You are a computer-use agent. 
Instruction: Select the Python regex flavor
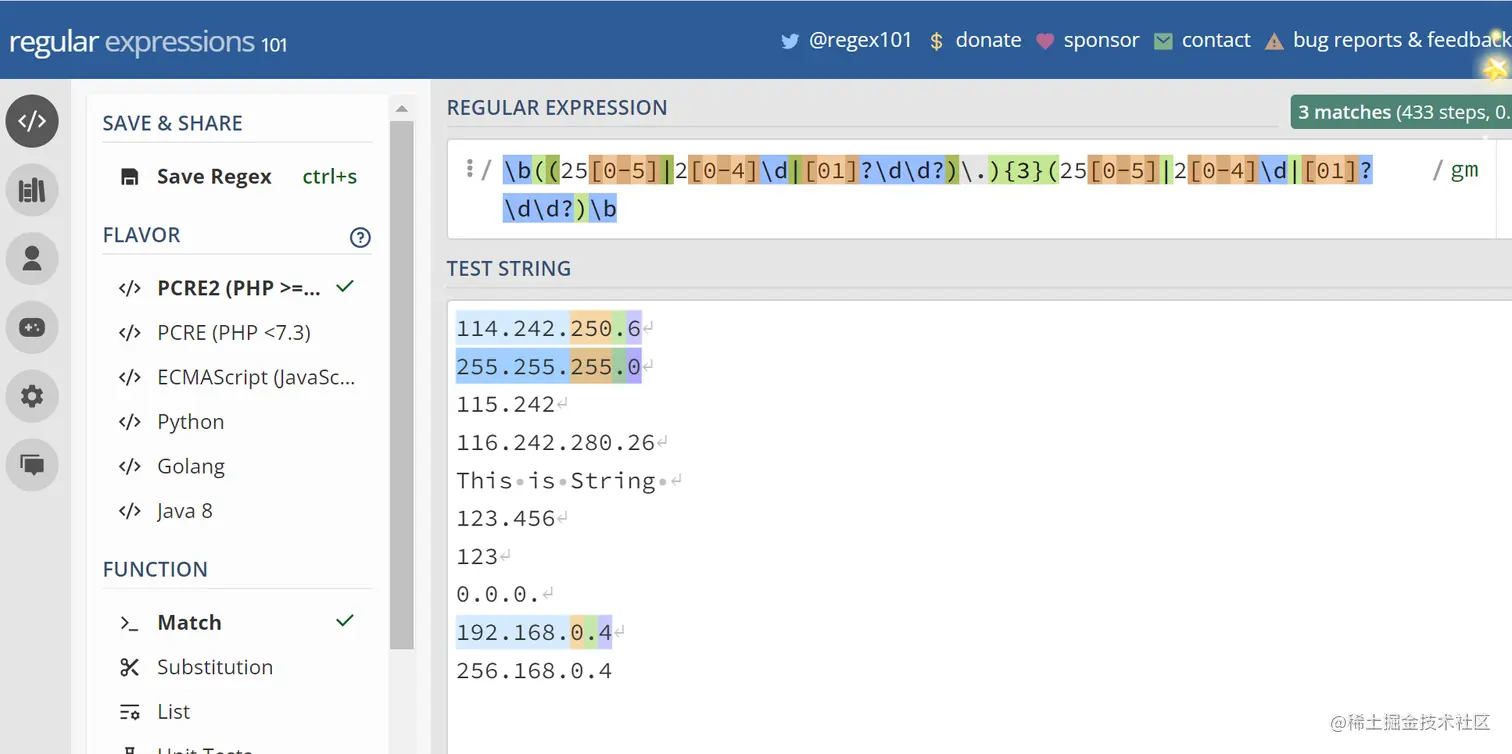pyautogui.click(x=190, y=422)
